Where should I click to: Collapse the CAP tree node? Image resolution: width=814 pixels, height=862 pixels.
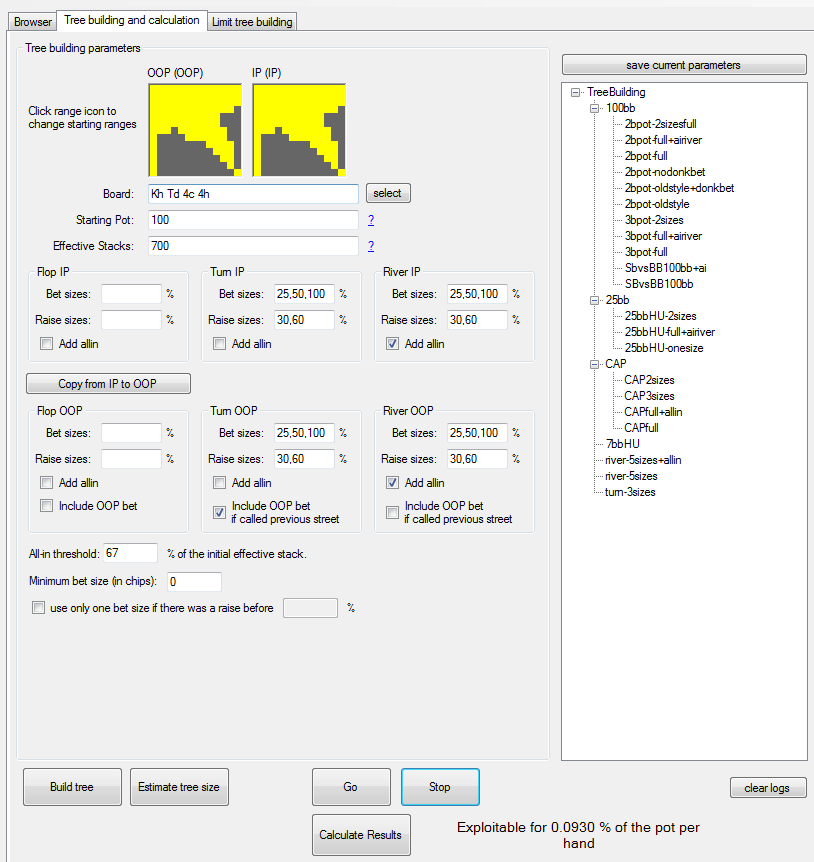pos(594,364)
